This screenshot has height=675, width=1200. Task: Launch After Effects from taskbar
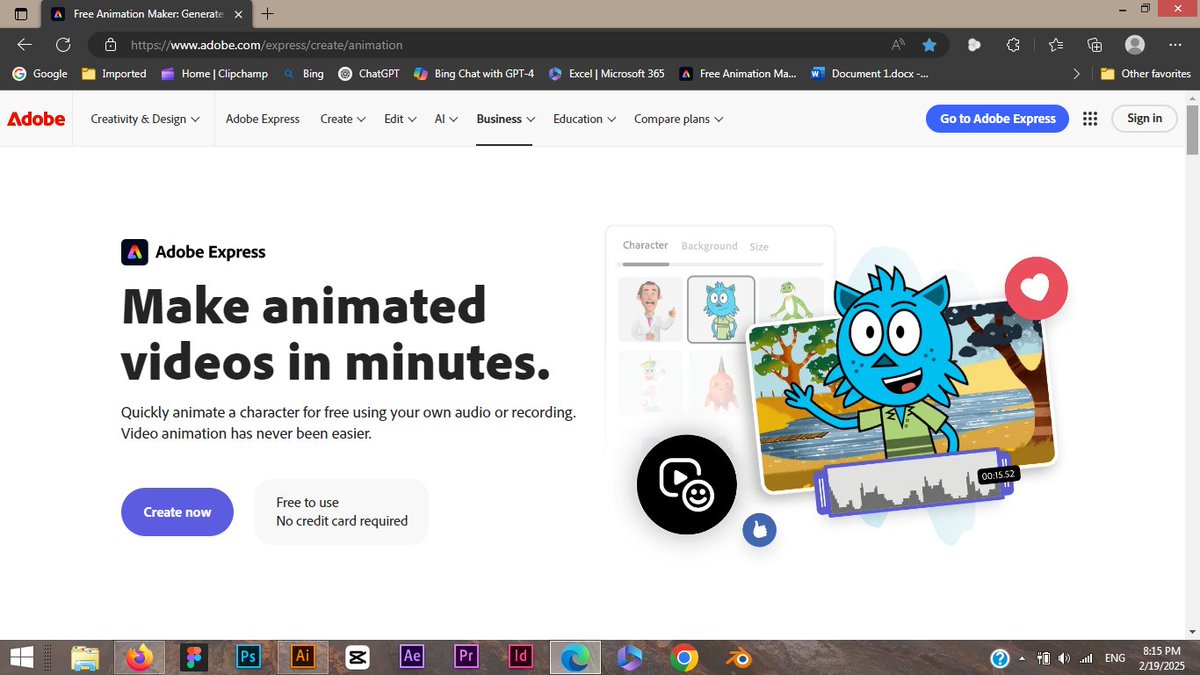point(411,657)
